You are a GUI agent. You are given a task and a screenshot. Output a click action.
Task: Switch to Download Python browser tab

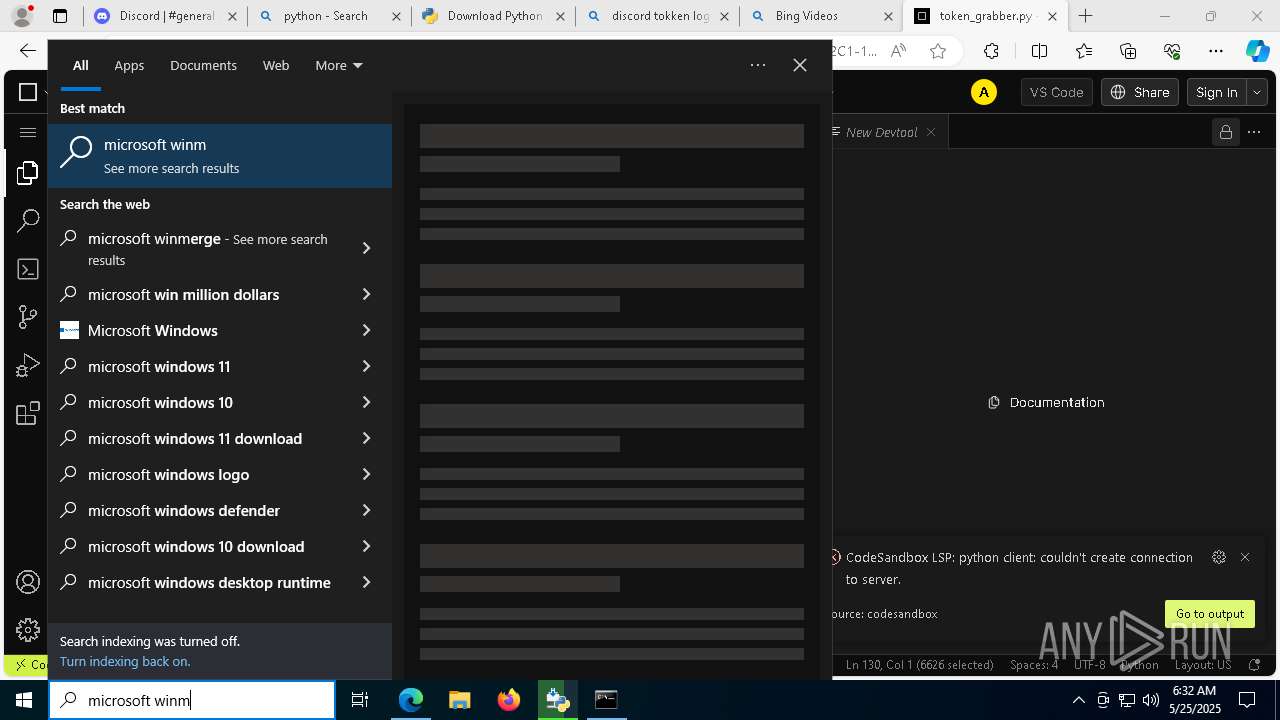tap(493, 16)
